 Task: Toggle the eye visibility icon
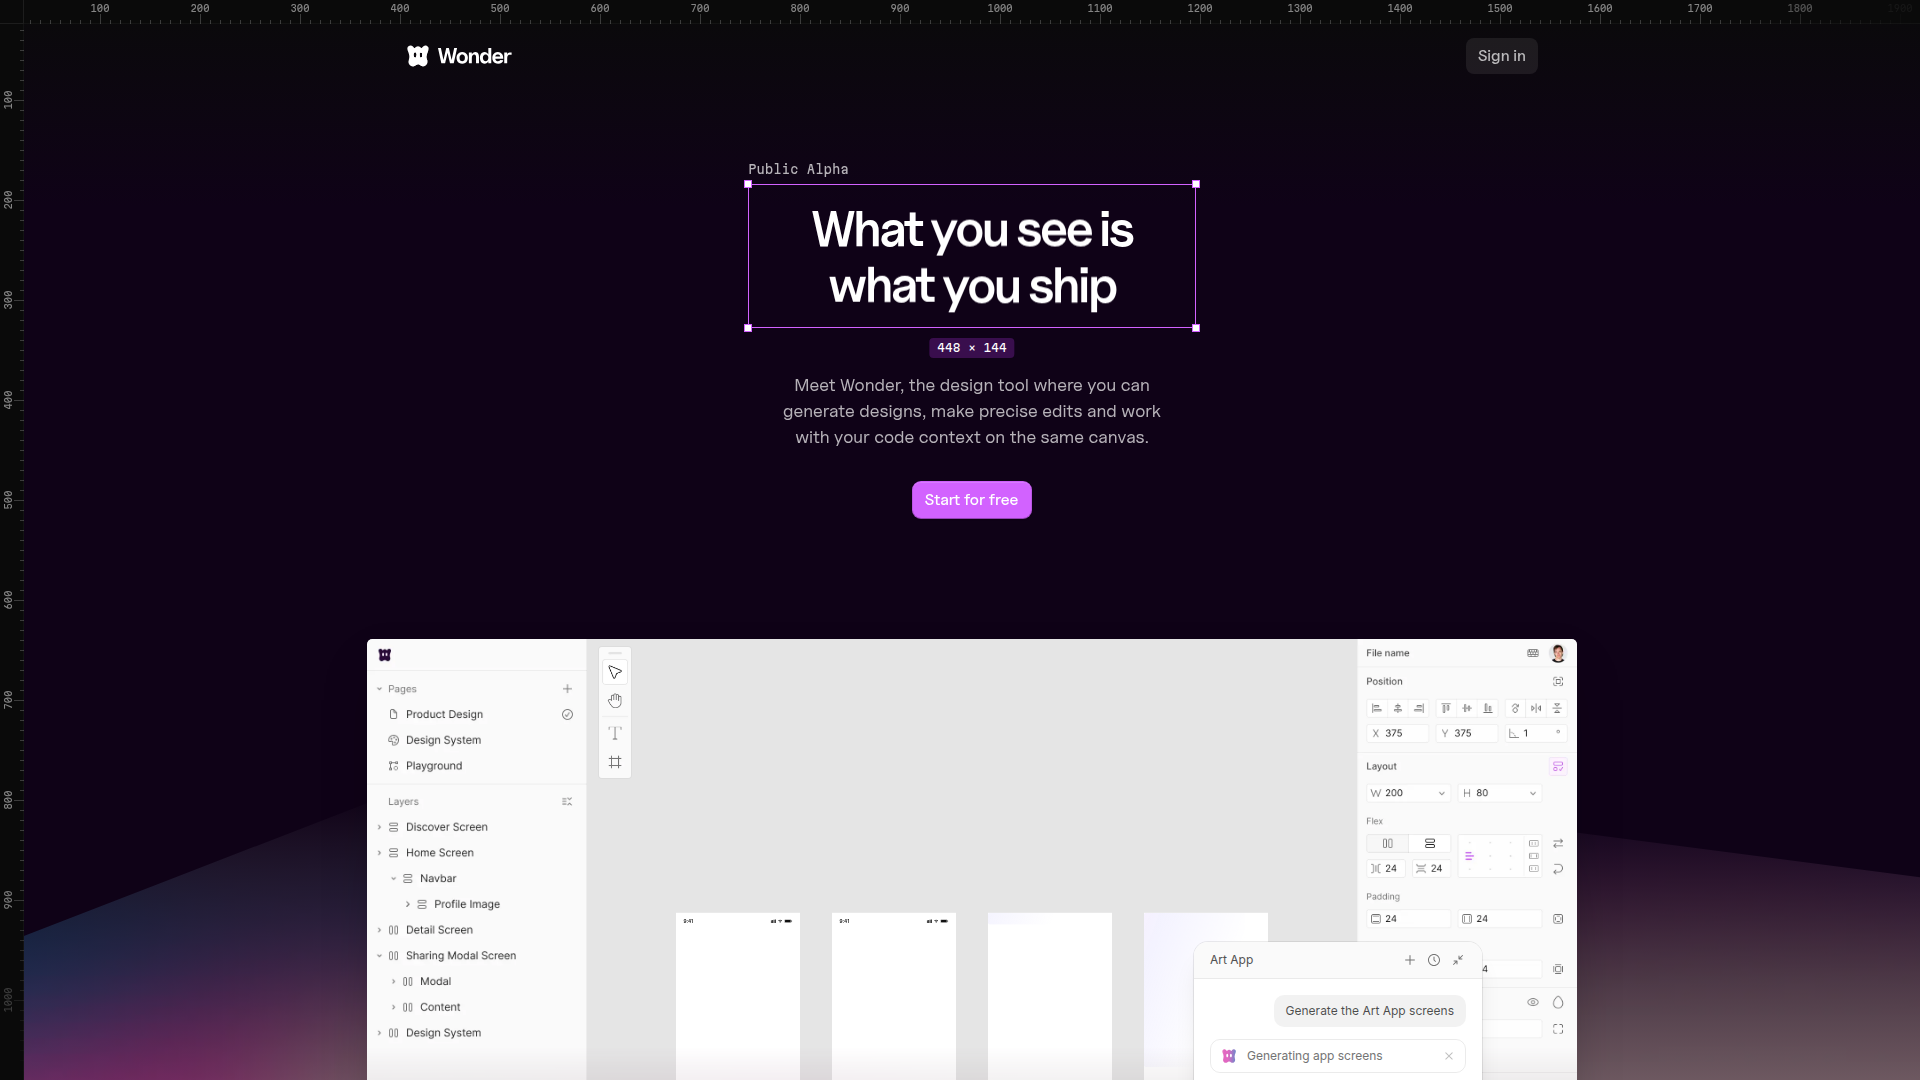(1533, 1003)
